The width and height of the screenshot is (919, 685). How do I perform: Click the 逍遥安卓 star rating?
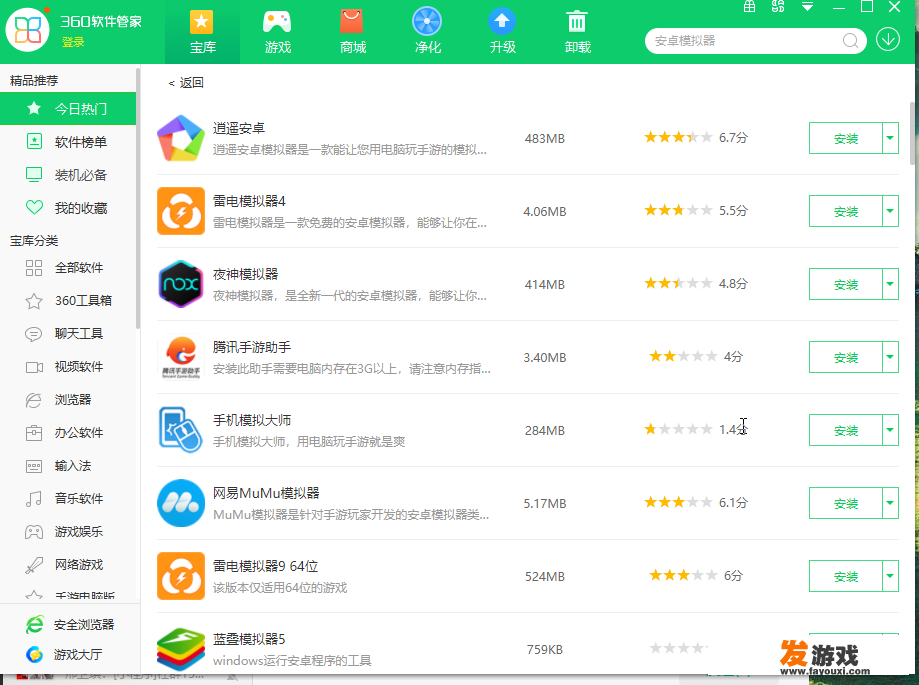click(x=678, y=137)
